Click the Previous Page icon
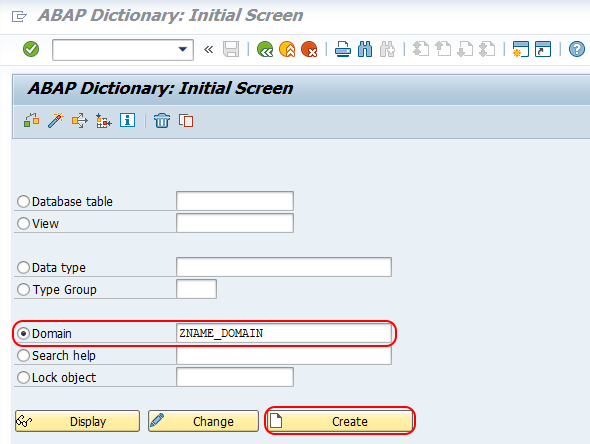Image resolution: width=590 pixels, height=444 pixels. pyautogui.click(x=443, y=49)
